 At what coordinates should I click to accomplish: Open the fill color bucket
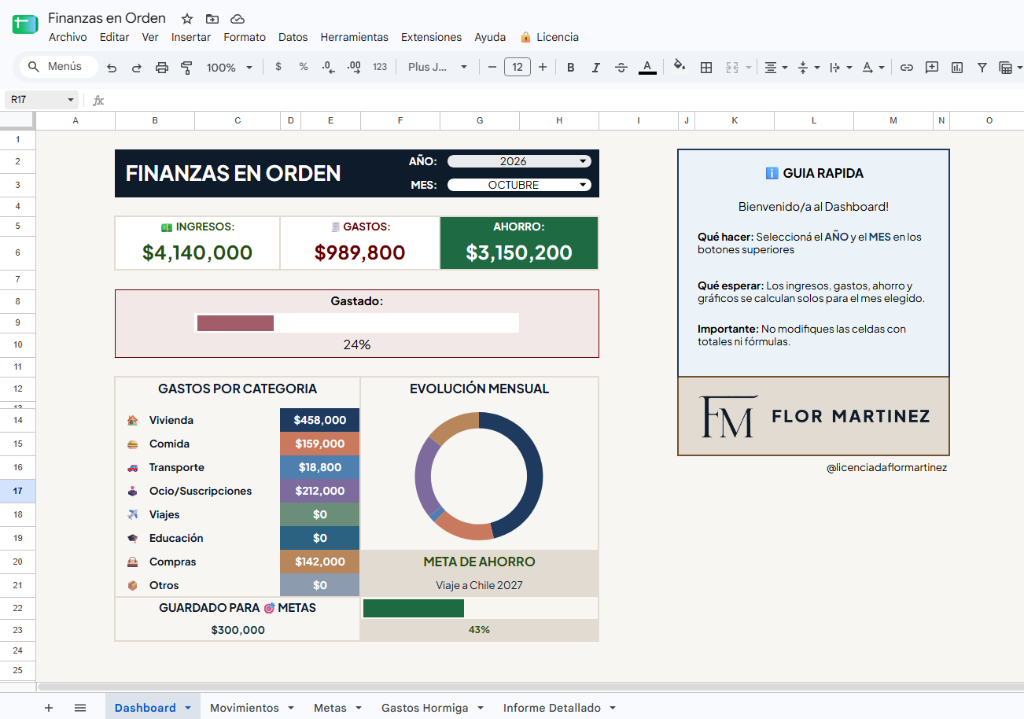pyautogui.click(x=679, y=66)
